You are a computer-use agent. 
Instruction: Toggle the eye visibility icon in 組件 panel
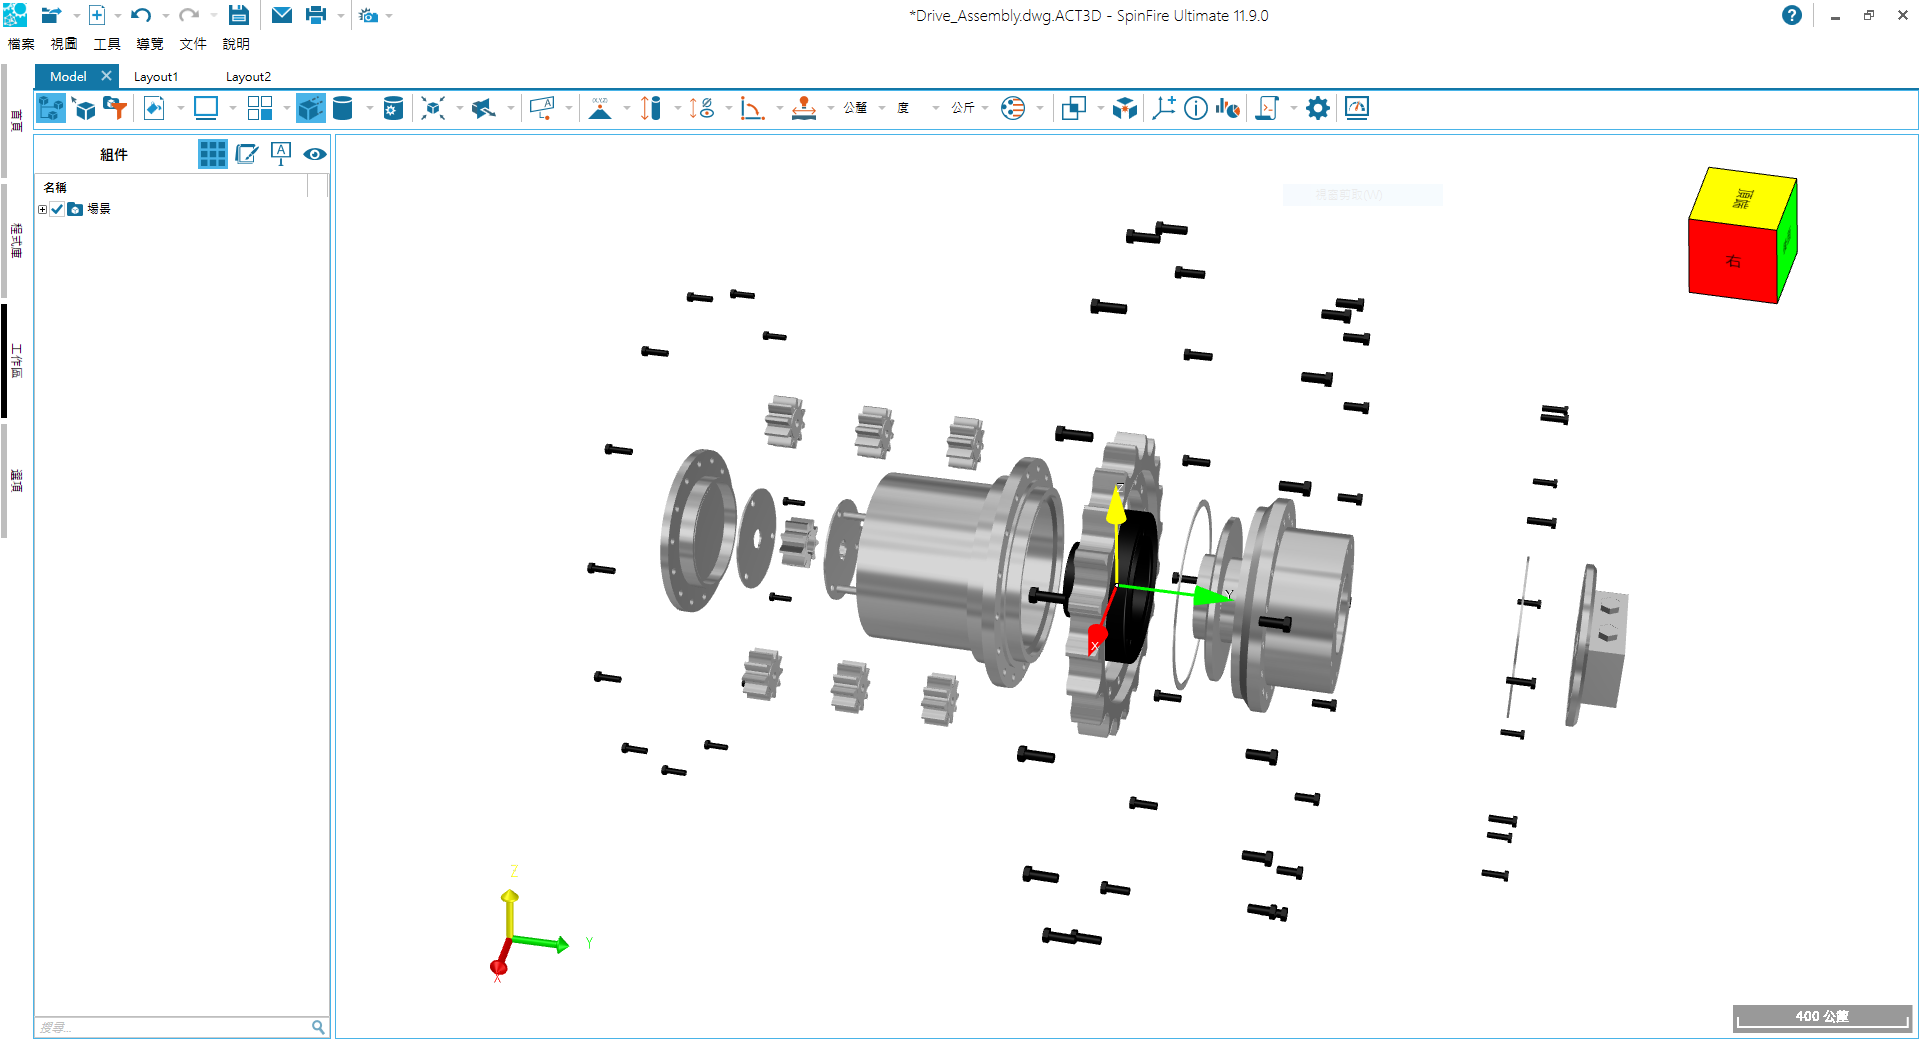click(315, 154)
